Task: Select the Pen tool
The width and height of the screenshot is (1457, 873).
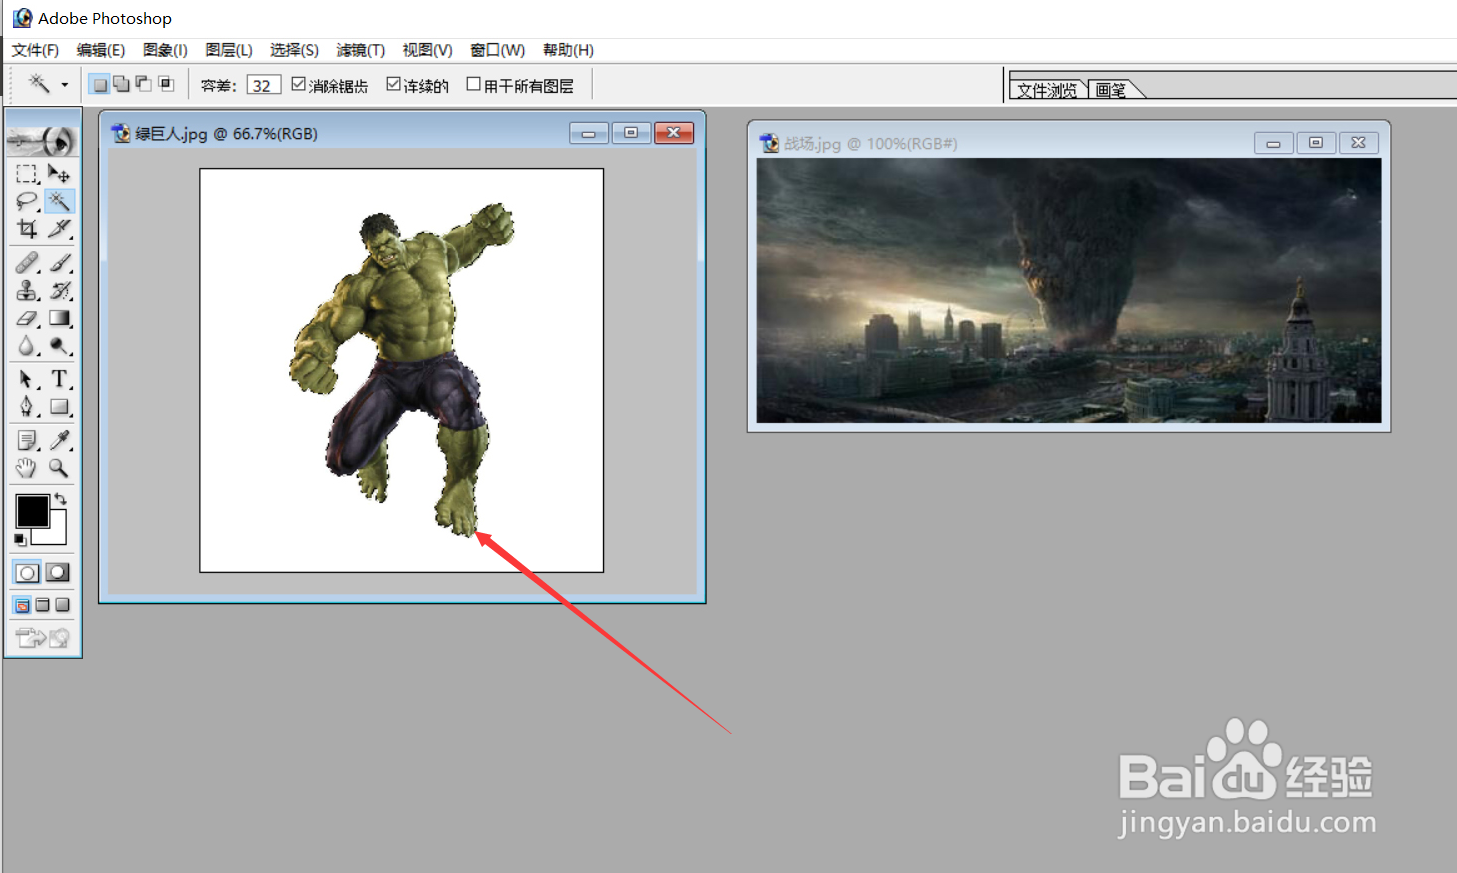Action: (x=27, y=407)
